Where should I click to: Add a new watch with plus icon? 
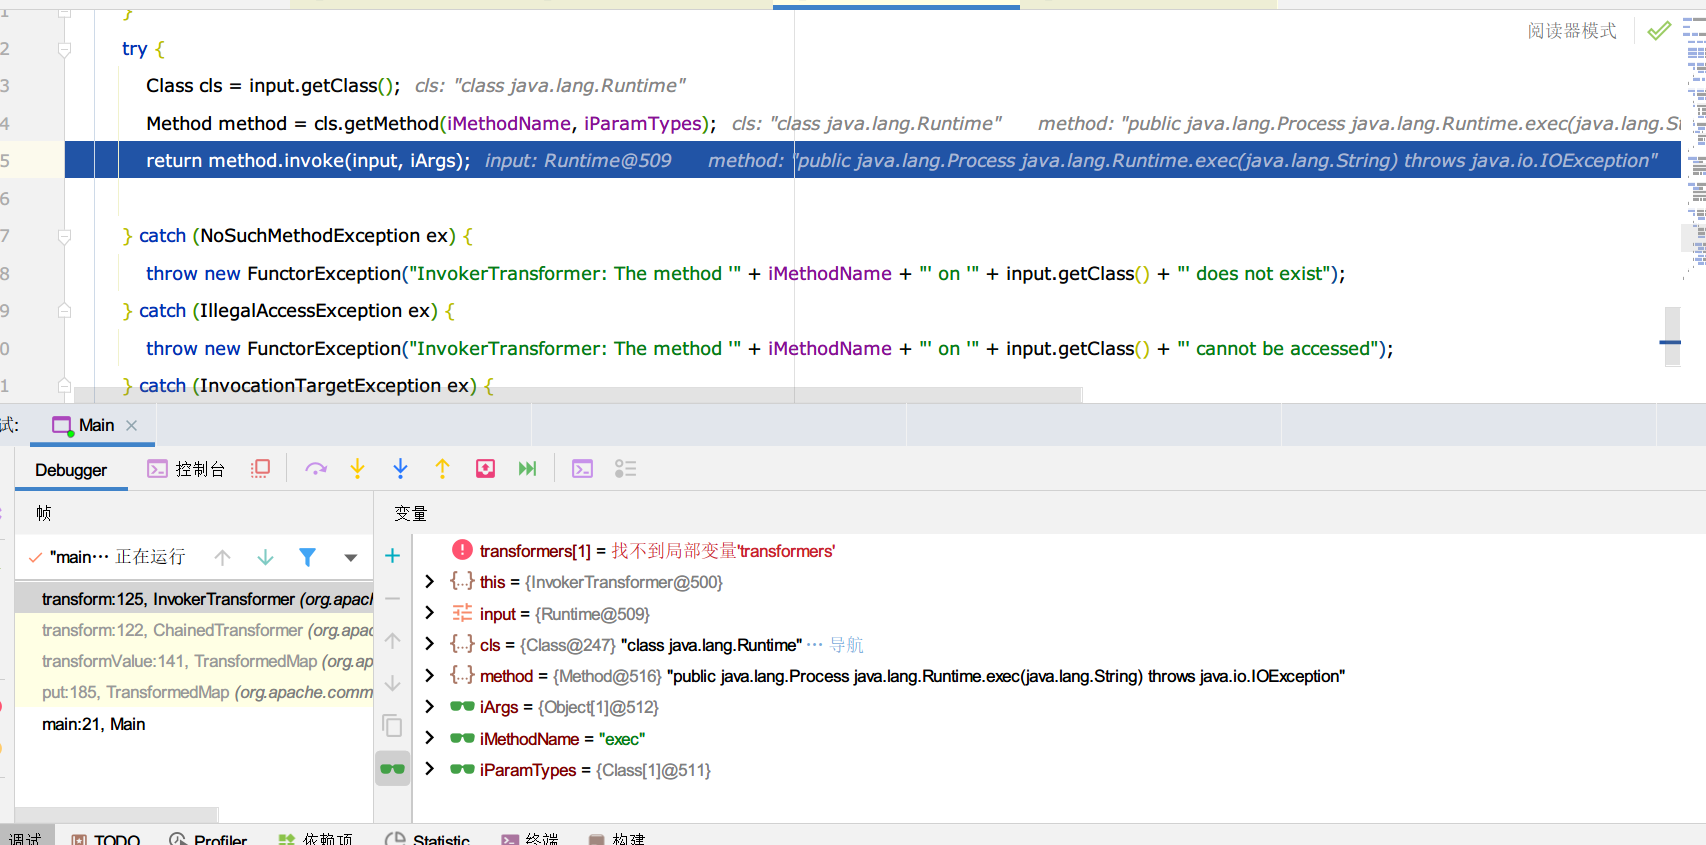393,556
